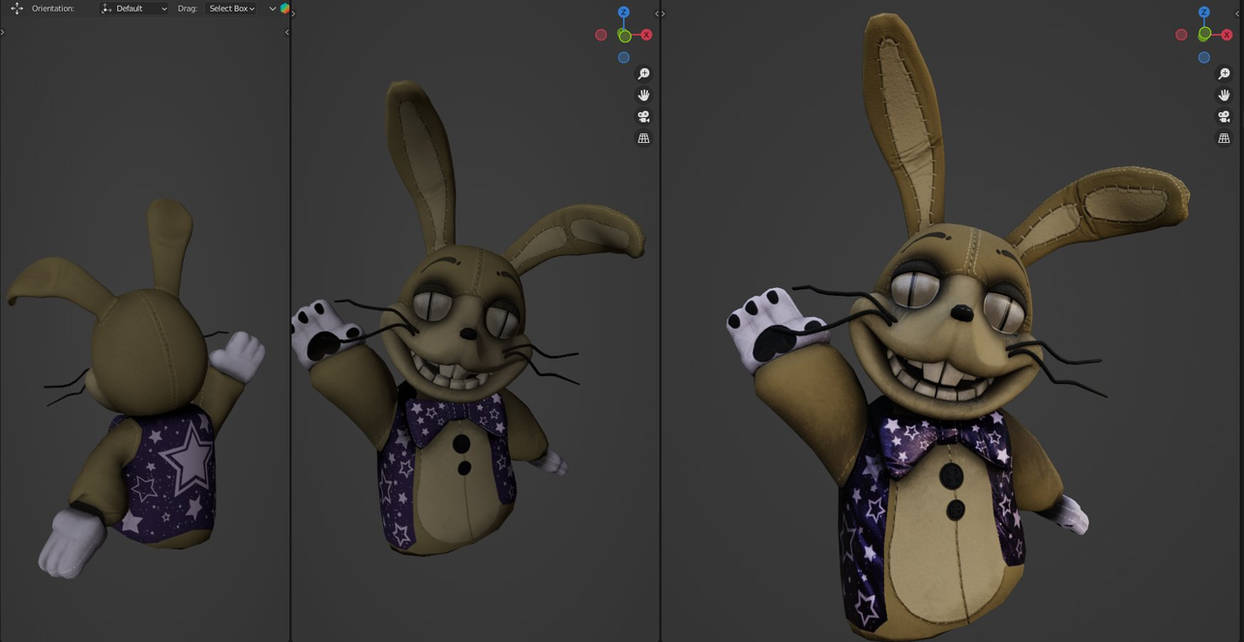Toggle perspective/orthographic grid icon in middle viewport
Image resolution: width=1244 pixels, height=642 pixels.
coord(644,138)
